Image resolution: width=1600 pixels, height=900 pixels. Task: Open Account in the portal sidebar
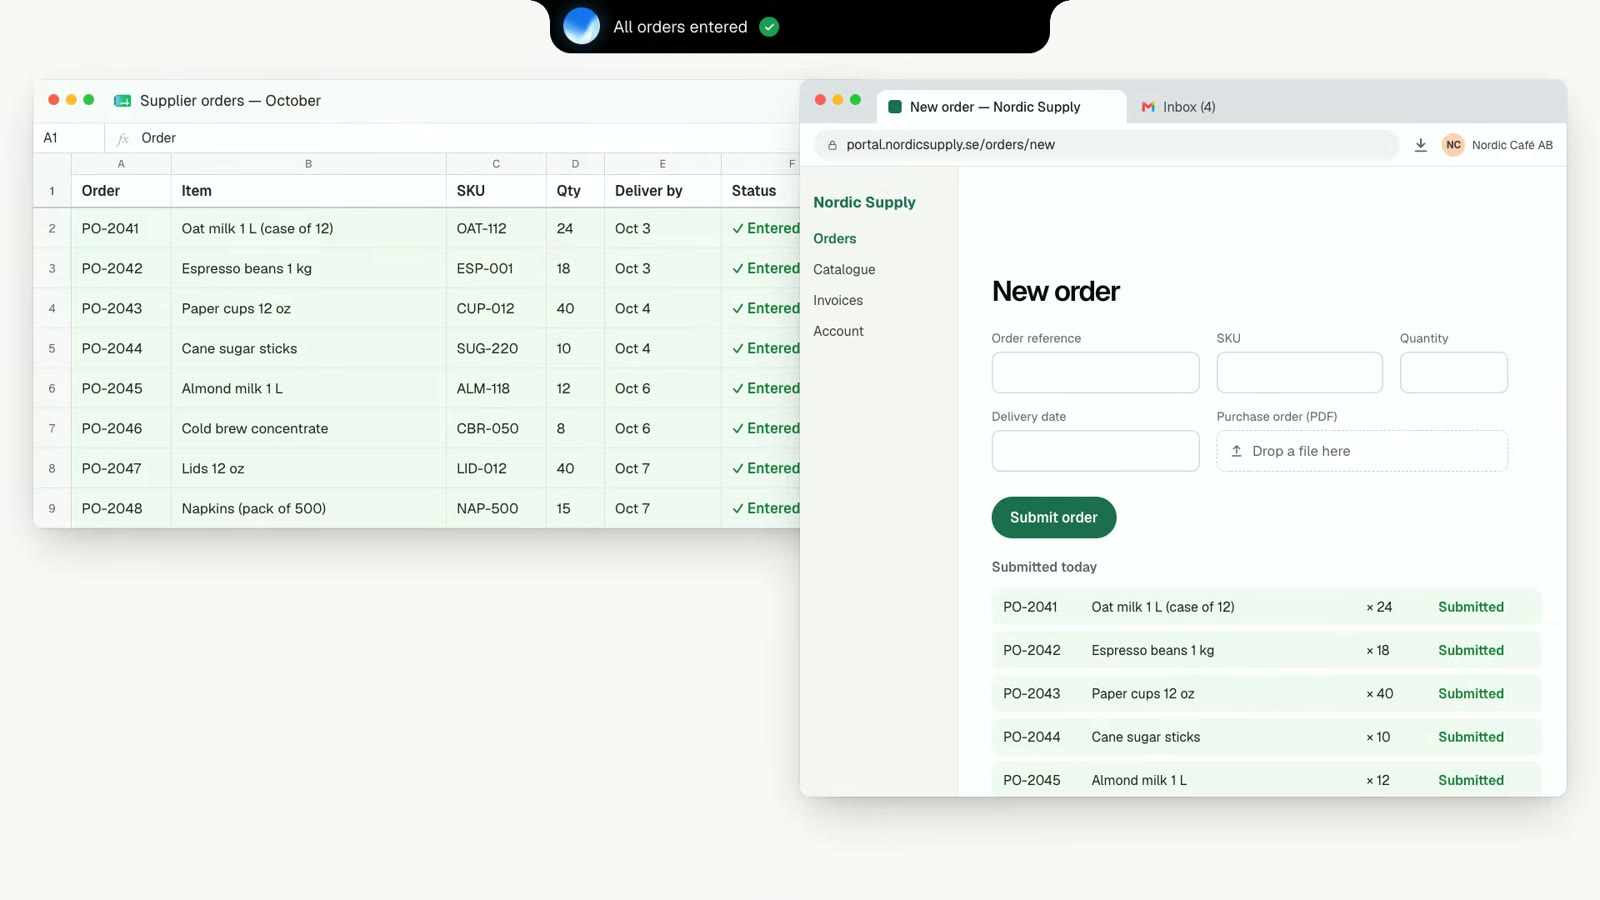point(838,332)
